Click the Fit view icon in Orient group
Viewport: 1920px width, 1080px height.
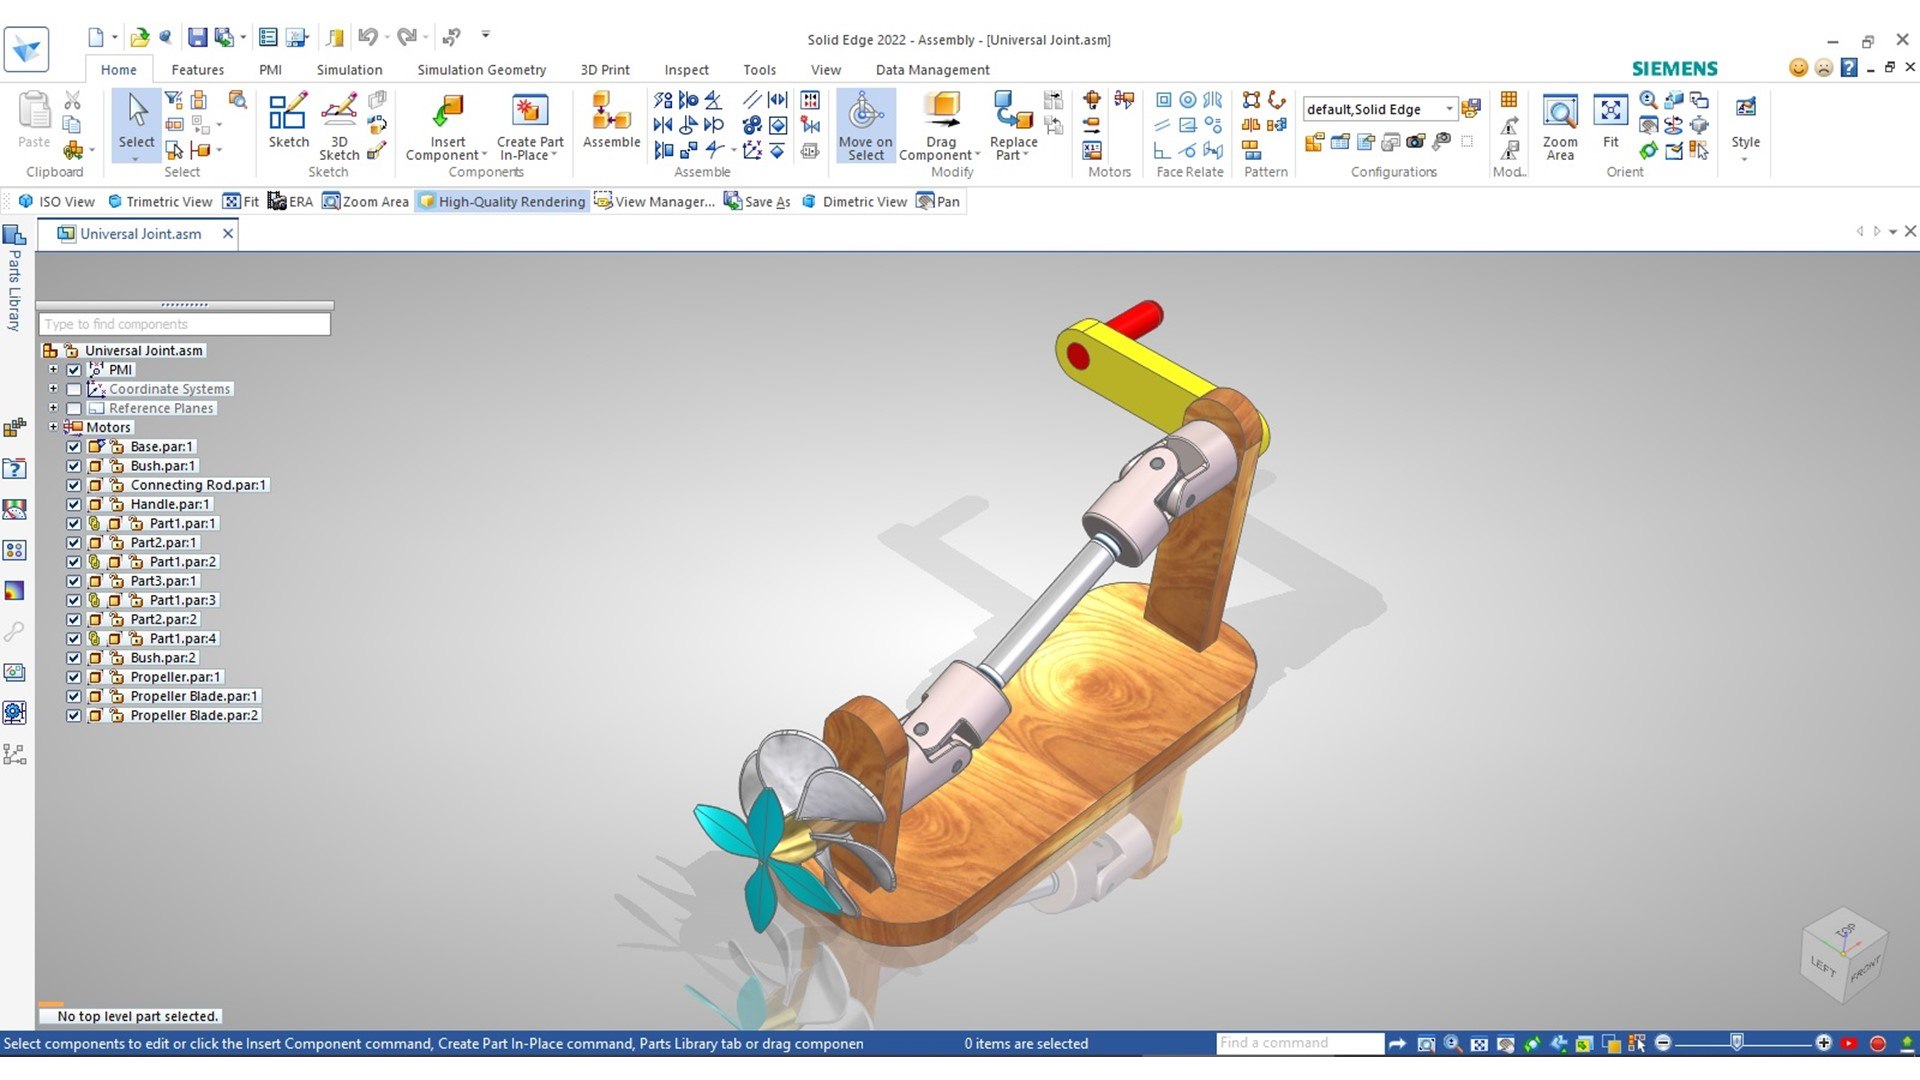click(x=1610, y=120)
